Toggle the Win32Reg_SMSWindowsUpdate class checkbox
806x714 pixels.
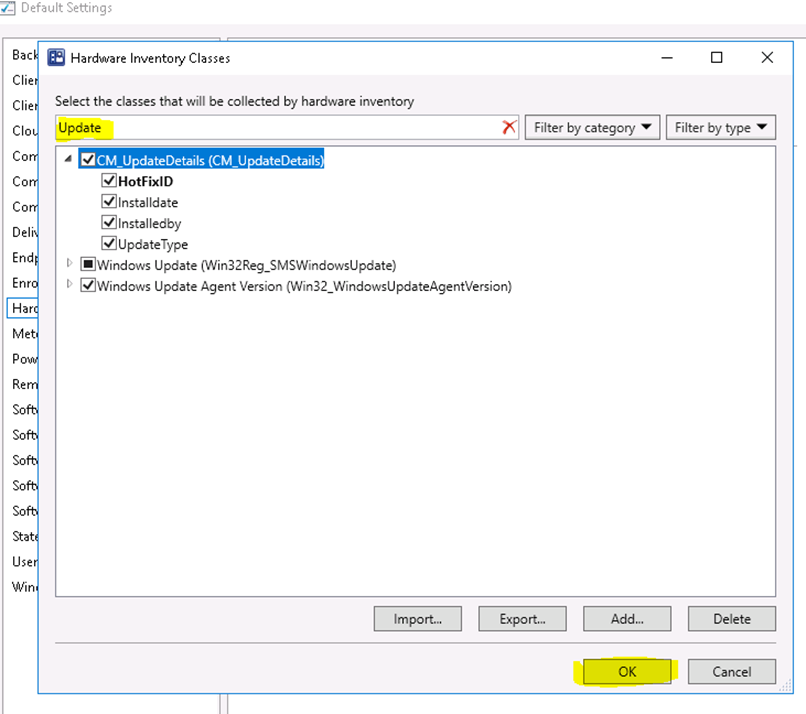click(x=88, y=265)
